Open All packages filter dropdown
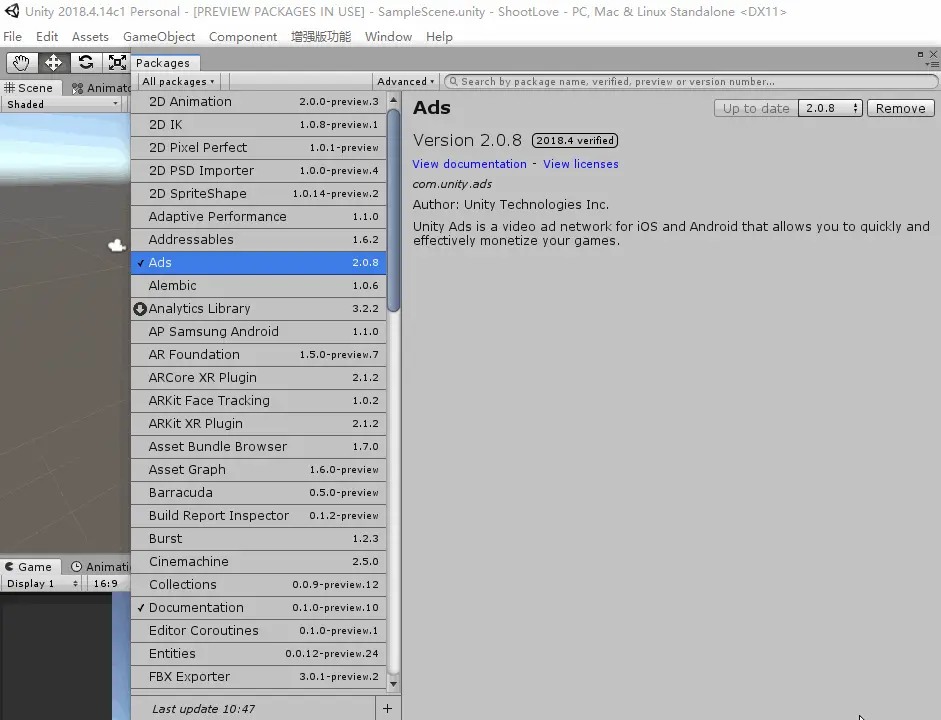This screenshot has height=720, width=941. pos(178,82)
